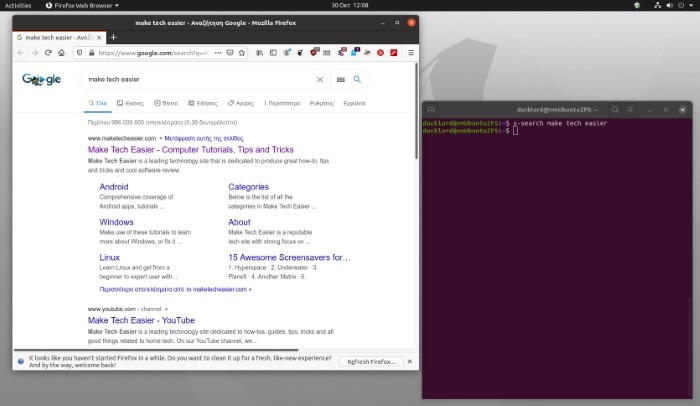Click the green shield tray icon
This screenshot has width=700, height=406.
(637, 5)
